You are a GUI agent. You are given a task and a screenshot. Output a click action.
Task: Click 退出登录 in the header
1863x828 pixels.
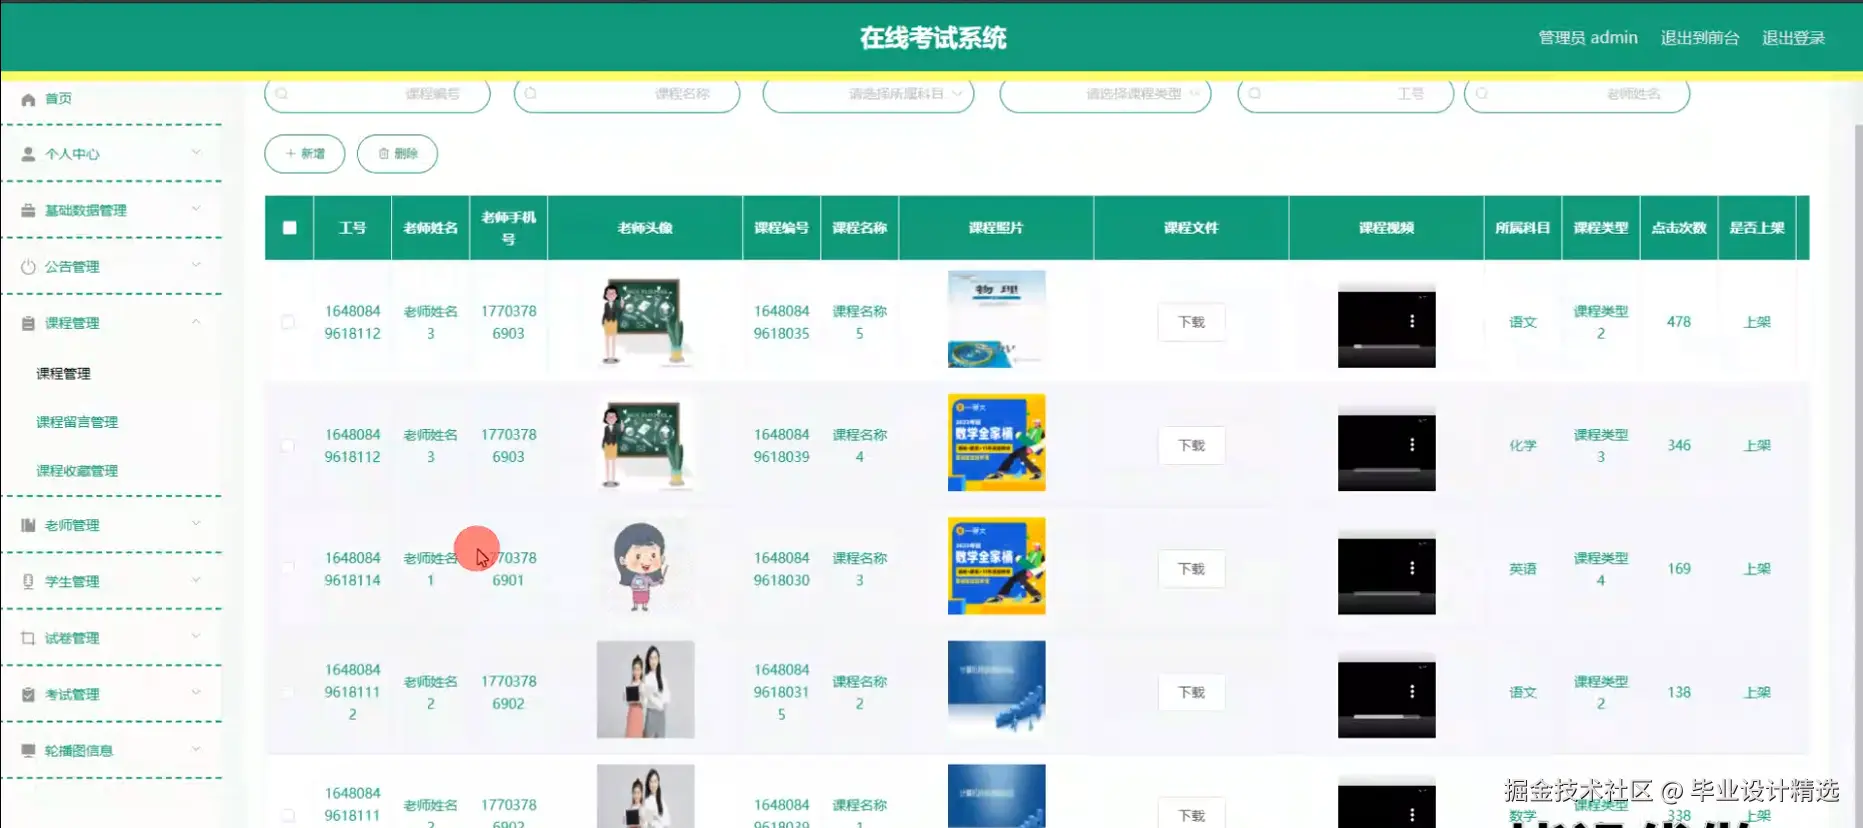coord(1793,38)
